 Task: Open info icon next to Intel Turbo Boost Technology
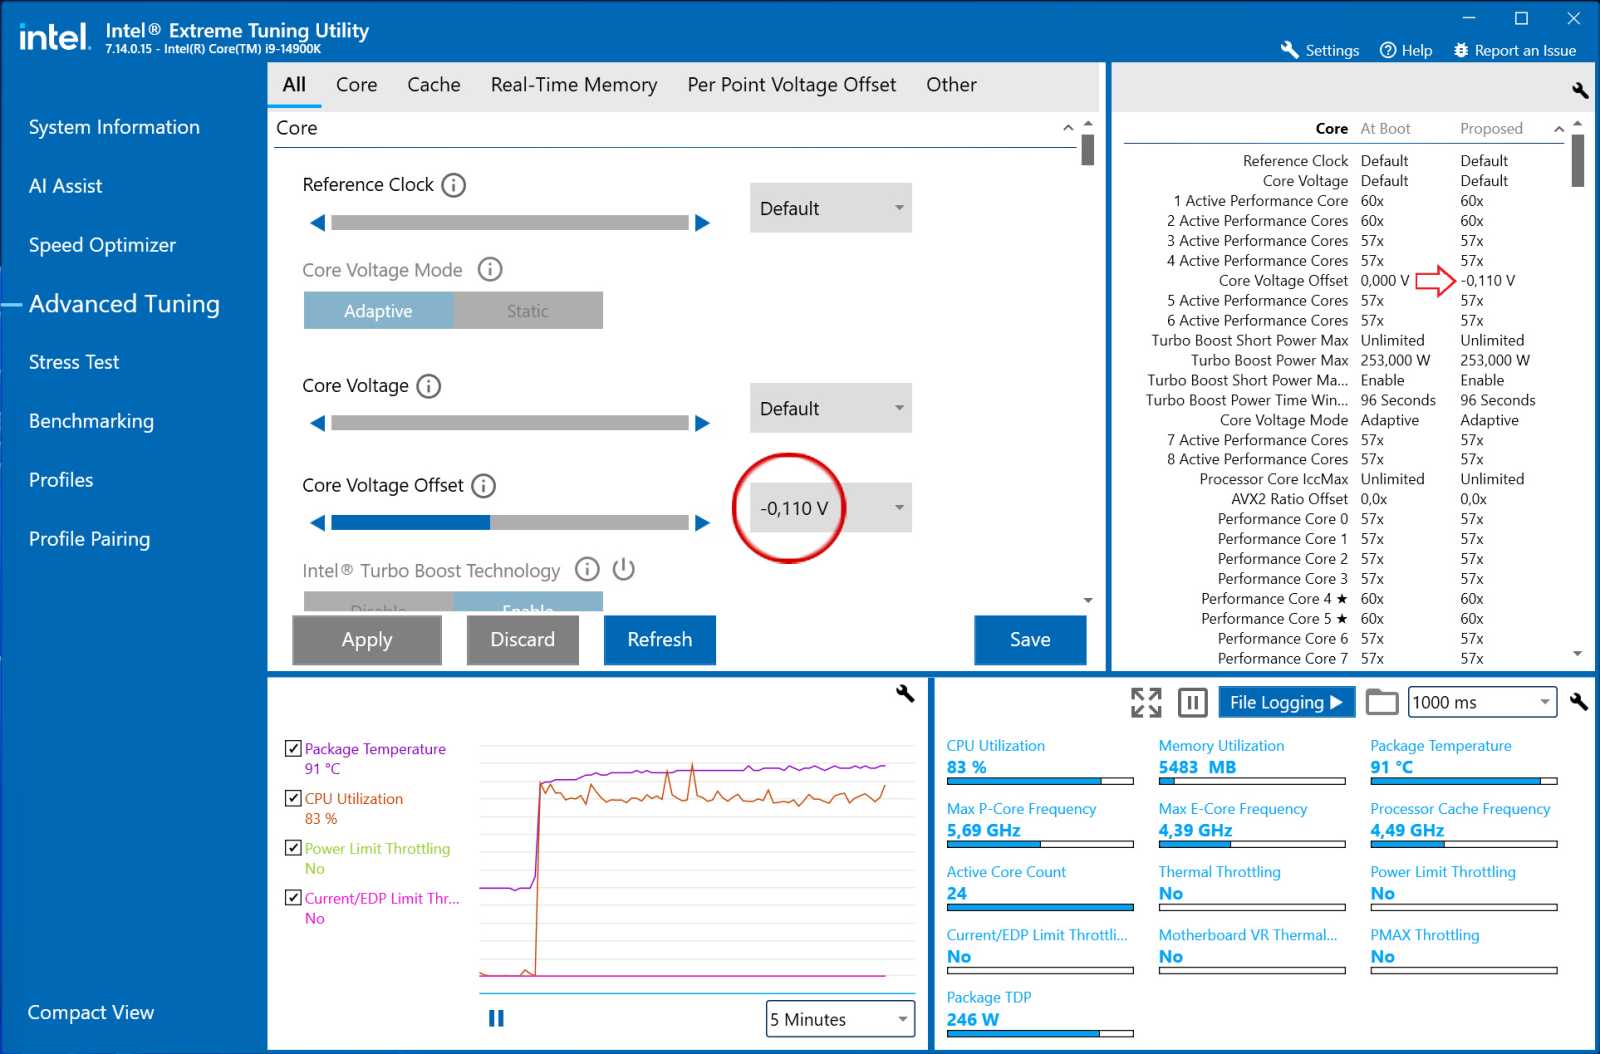point(587,570)
